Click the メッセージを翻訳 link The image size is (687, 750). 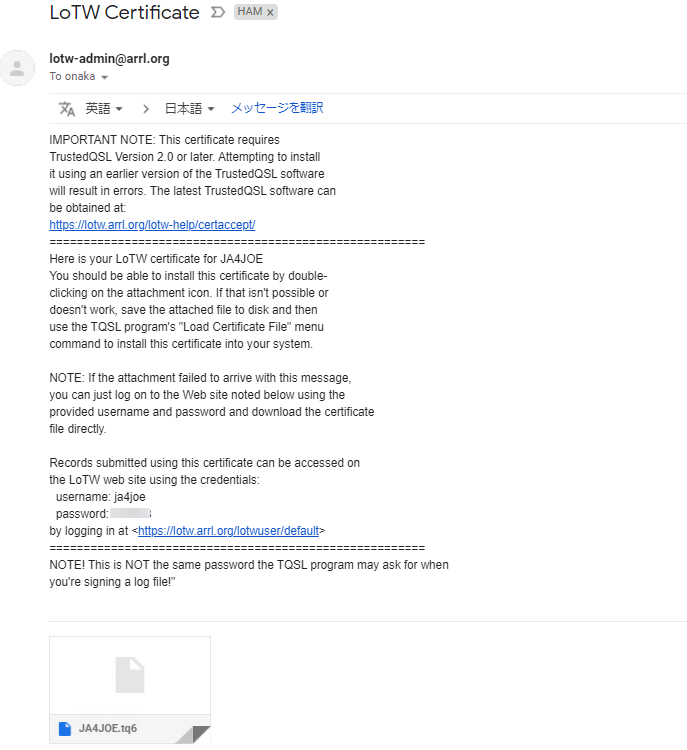point(277,108)
